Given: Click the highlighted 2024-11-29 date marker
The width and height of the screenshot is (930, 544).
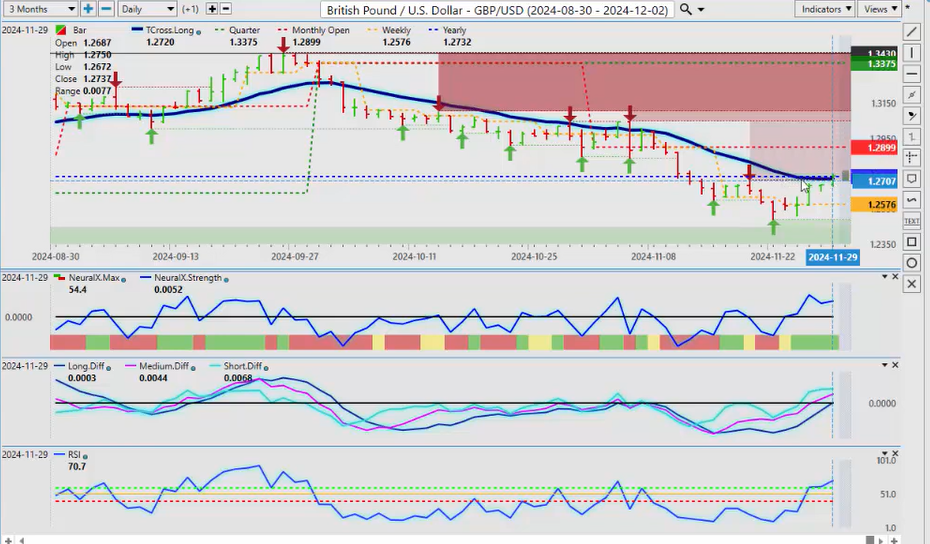Looking at the screenshot, I should [x=832, y=257].
